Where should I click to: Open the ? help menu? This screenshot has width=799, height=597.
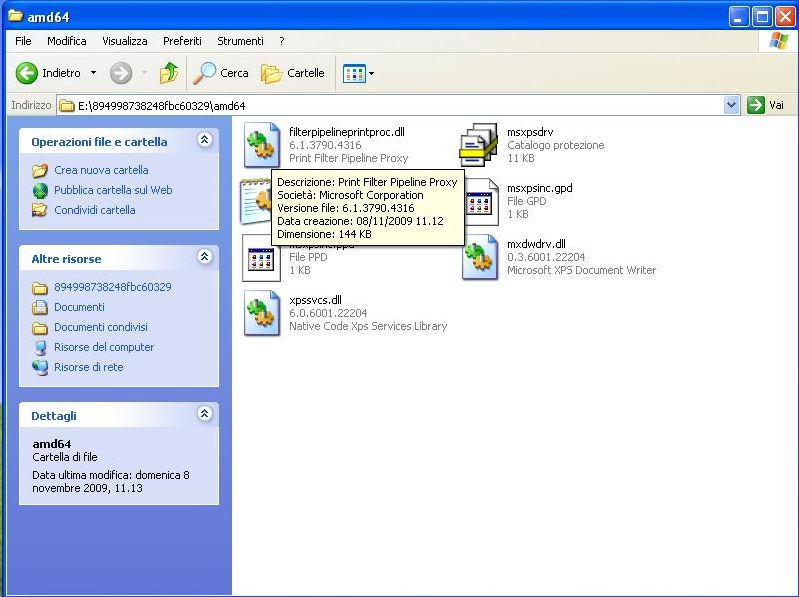[282, 41]
